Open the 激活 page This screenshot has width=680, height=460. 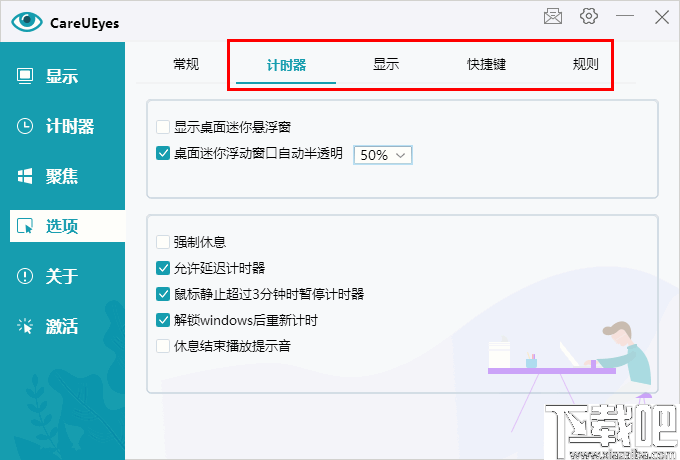pyautogui.click(x=62, y=326)
